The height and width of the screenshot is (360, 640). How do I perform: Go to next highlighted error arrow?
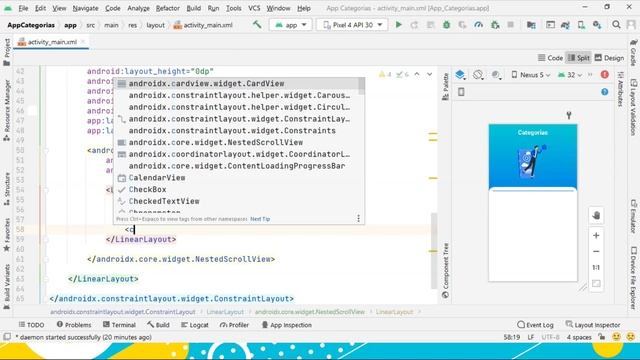429,74
